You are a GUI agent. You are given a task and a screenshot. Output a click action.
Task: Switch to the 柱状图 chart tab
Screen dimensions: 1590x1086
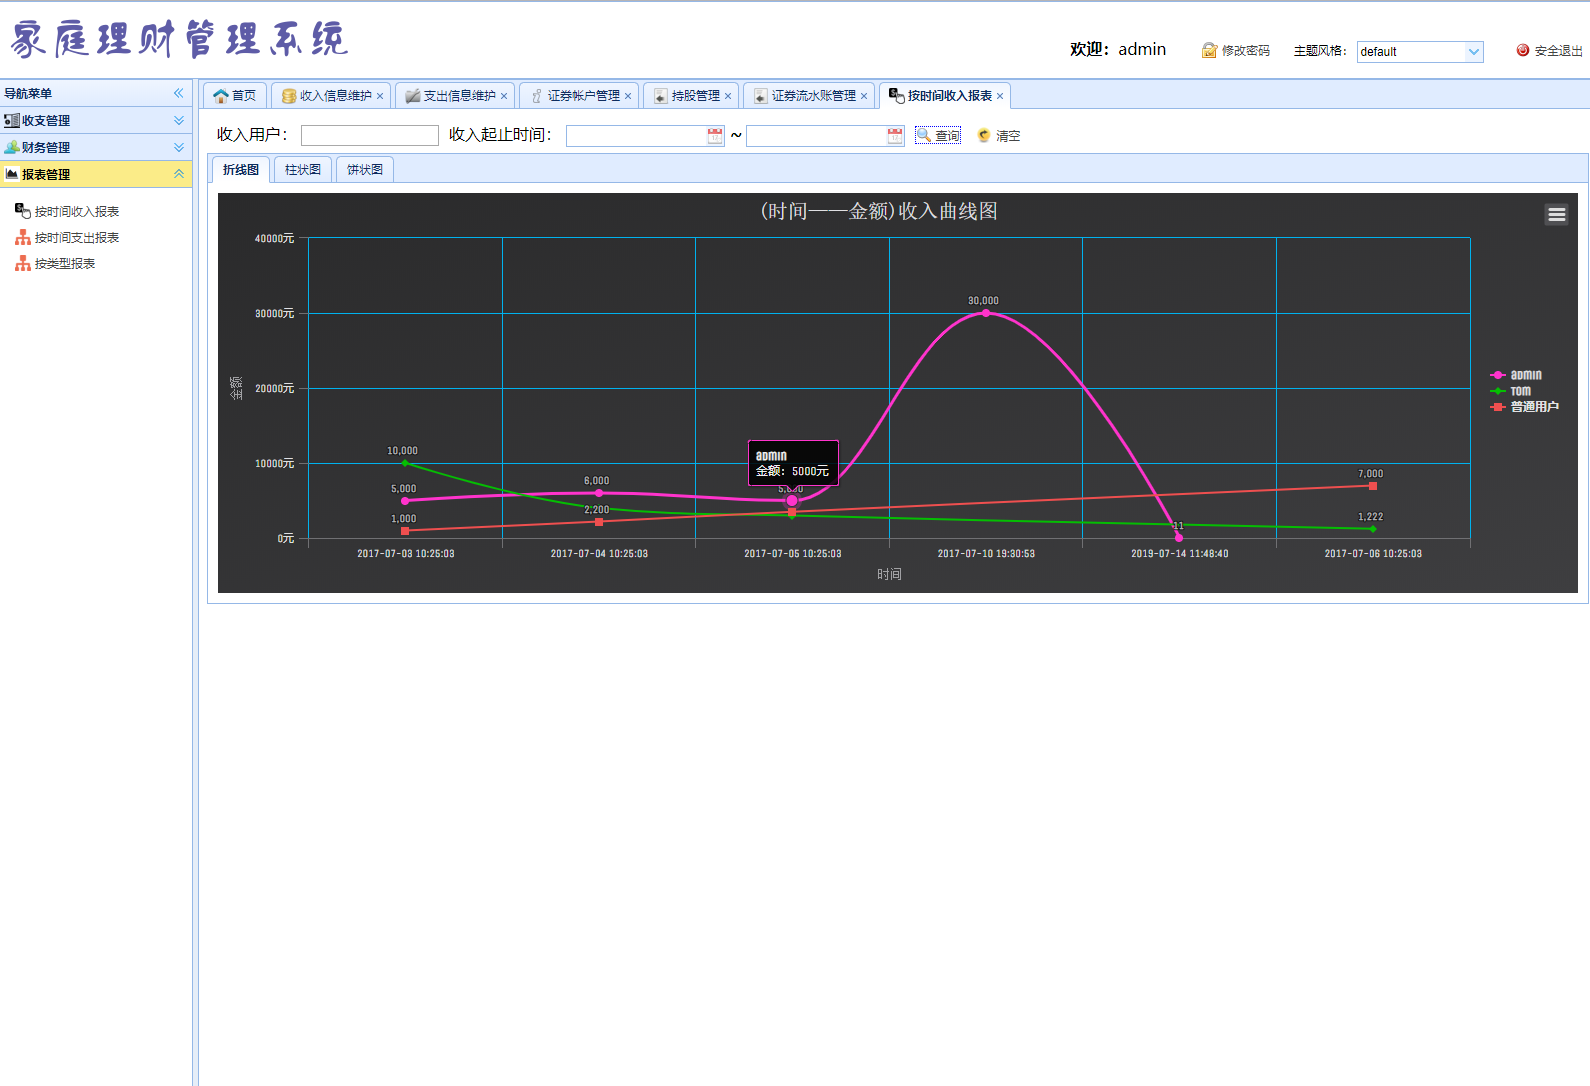tap(303, 170)
